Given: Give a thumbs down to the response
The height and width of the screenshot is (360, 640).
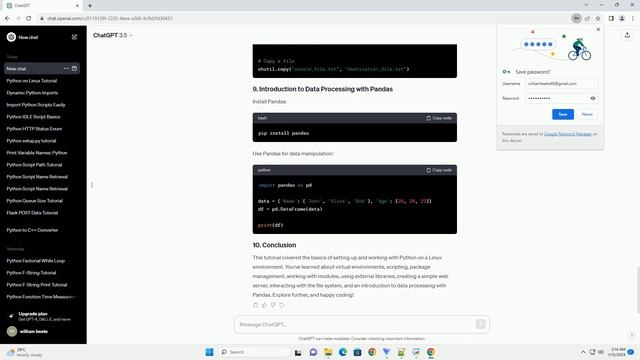Looking at the screenshot, I should click(x=273, y=305).
